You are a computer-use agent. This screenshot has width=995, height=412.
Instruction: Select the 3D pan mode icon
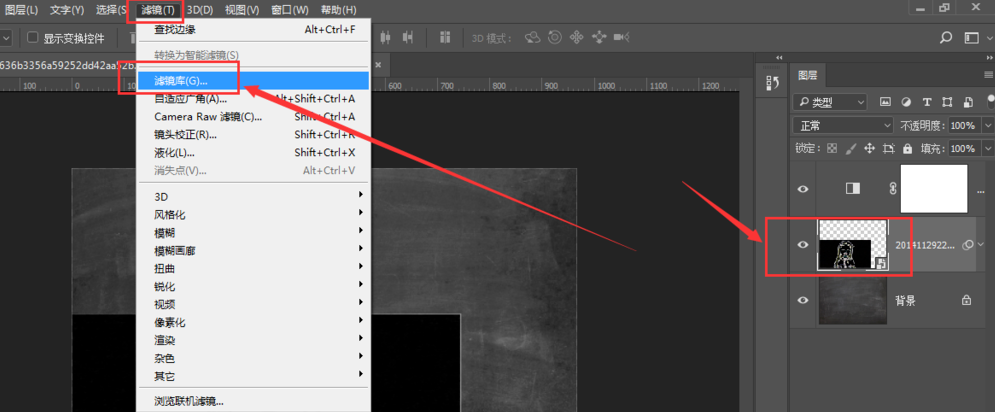coord(576,37)
